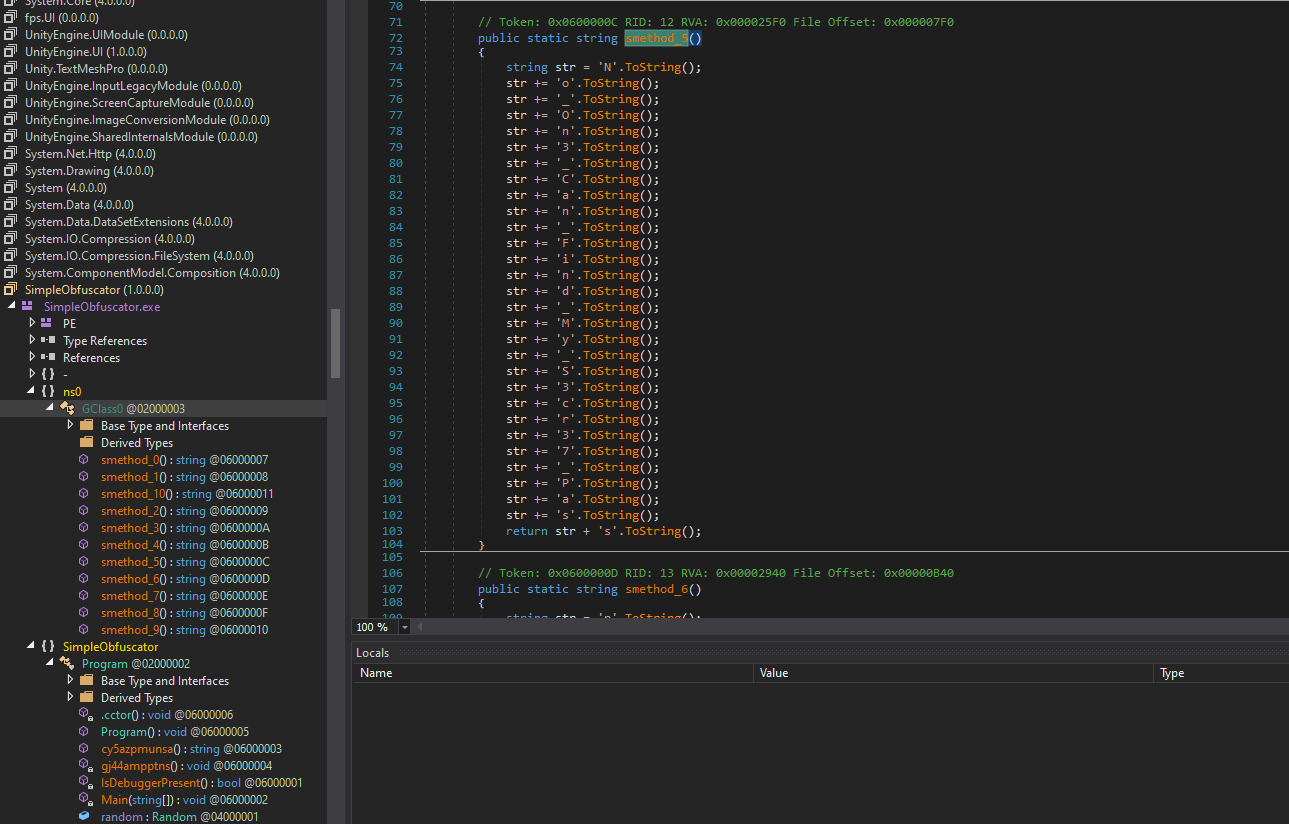Click the ns0 namespace braces icon

tap(48, 391)
